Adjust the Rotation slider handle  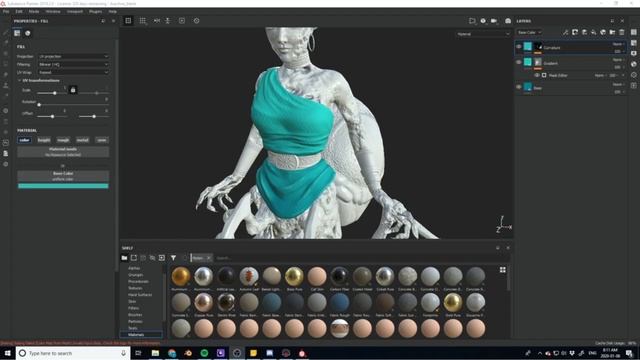39,105
